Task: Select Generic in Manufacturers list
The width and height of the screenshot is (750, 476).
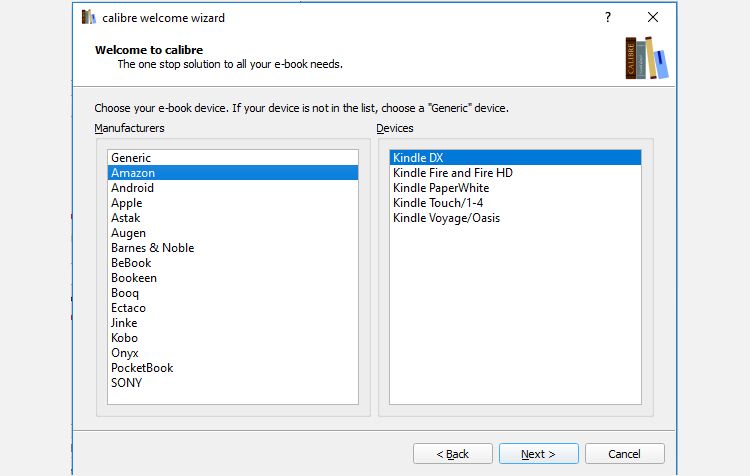Action: [x=233, y=158]
